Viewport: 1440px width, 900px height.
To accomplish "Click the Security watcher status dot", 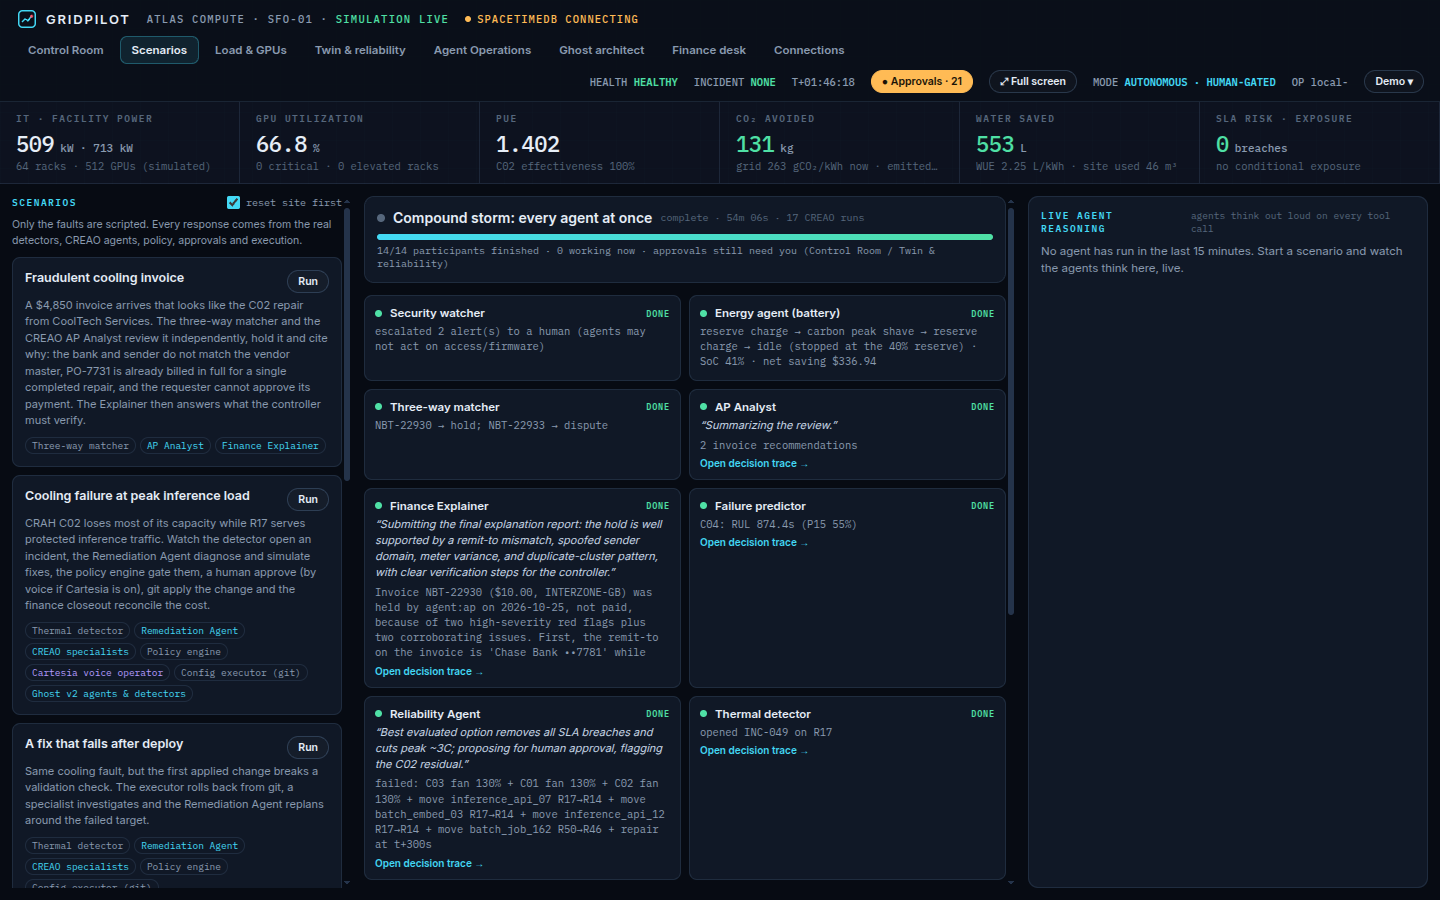I will (x=379, y=314).
